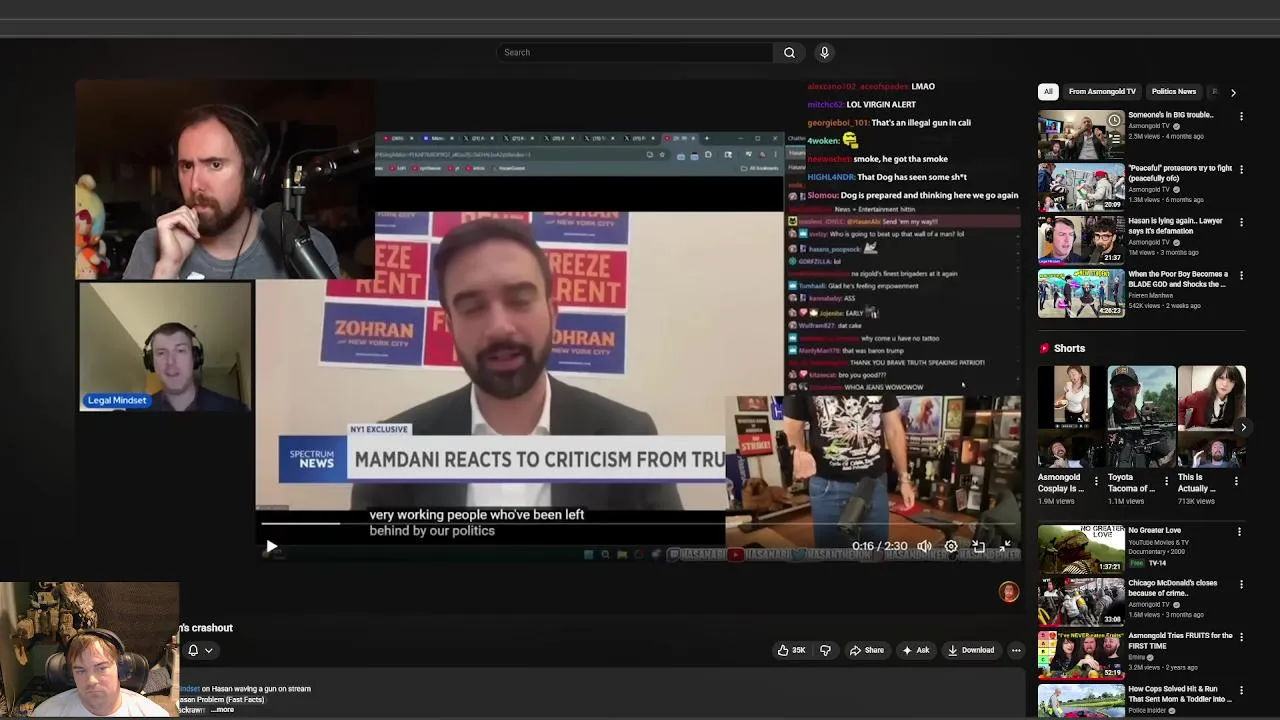Open options for 'Poor Boy Becomes BLADE GOD'
This screenshot has width=1280, height=720.
1241,275
